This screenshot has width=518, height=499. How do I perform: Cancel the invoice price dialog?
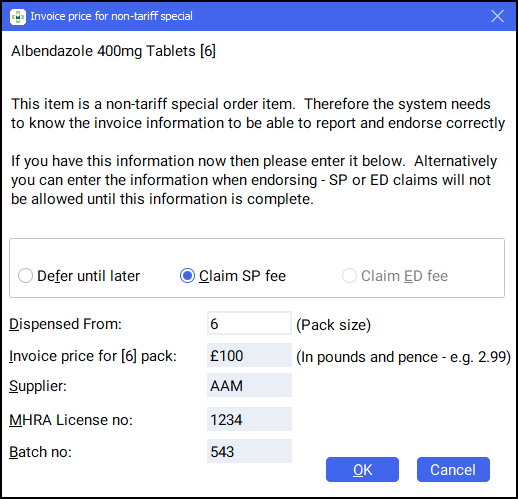coord(453,469)
